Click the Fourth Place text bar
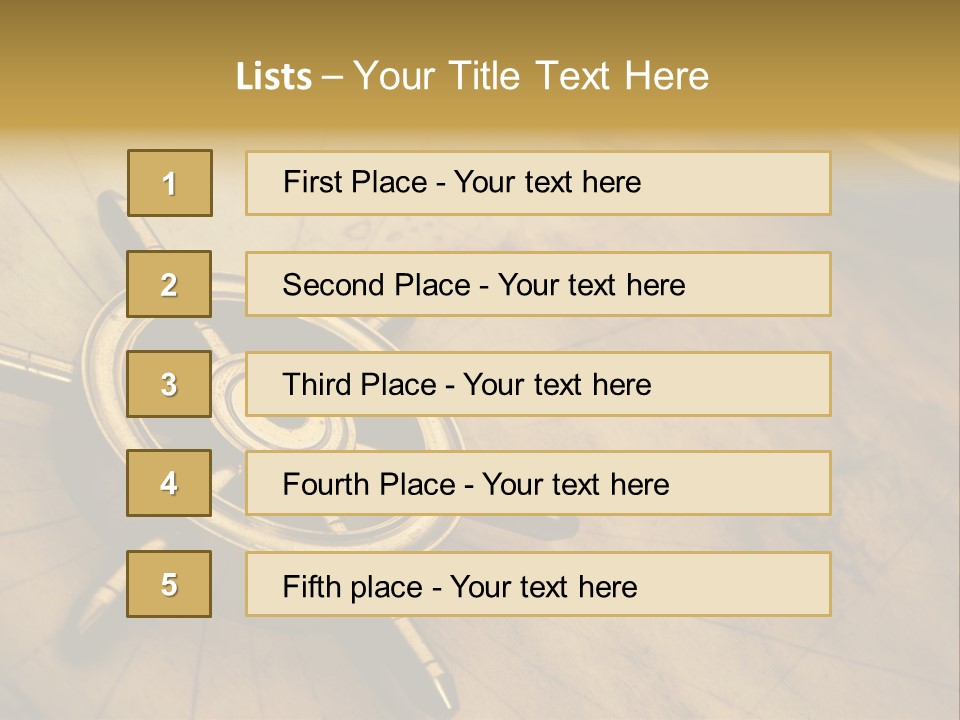Screen dimensions: 960x720 [x=538, y=483]
